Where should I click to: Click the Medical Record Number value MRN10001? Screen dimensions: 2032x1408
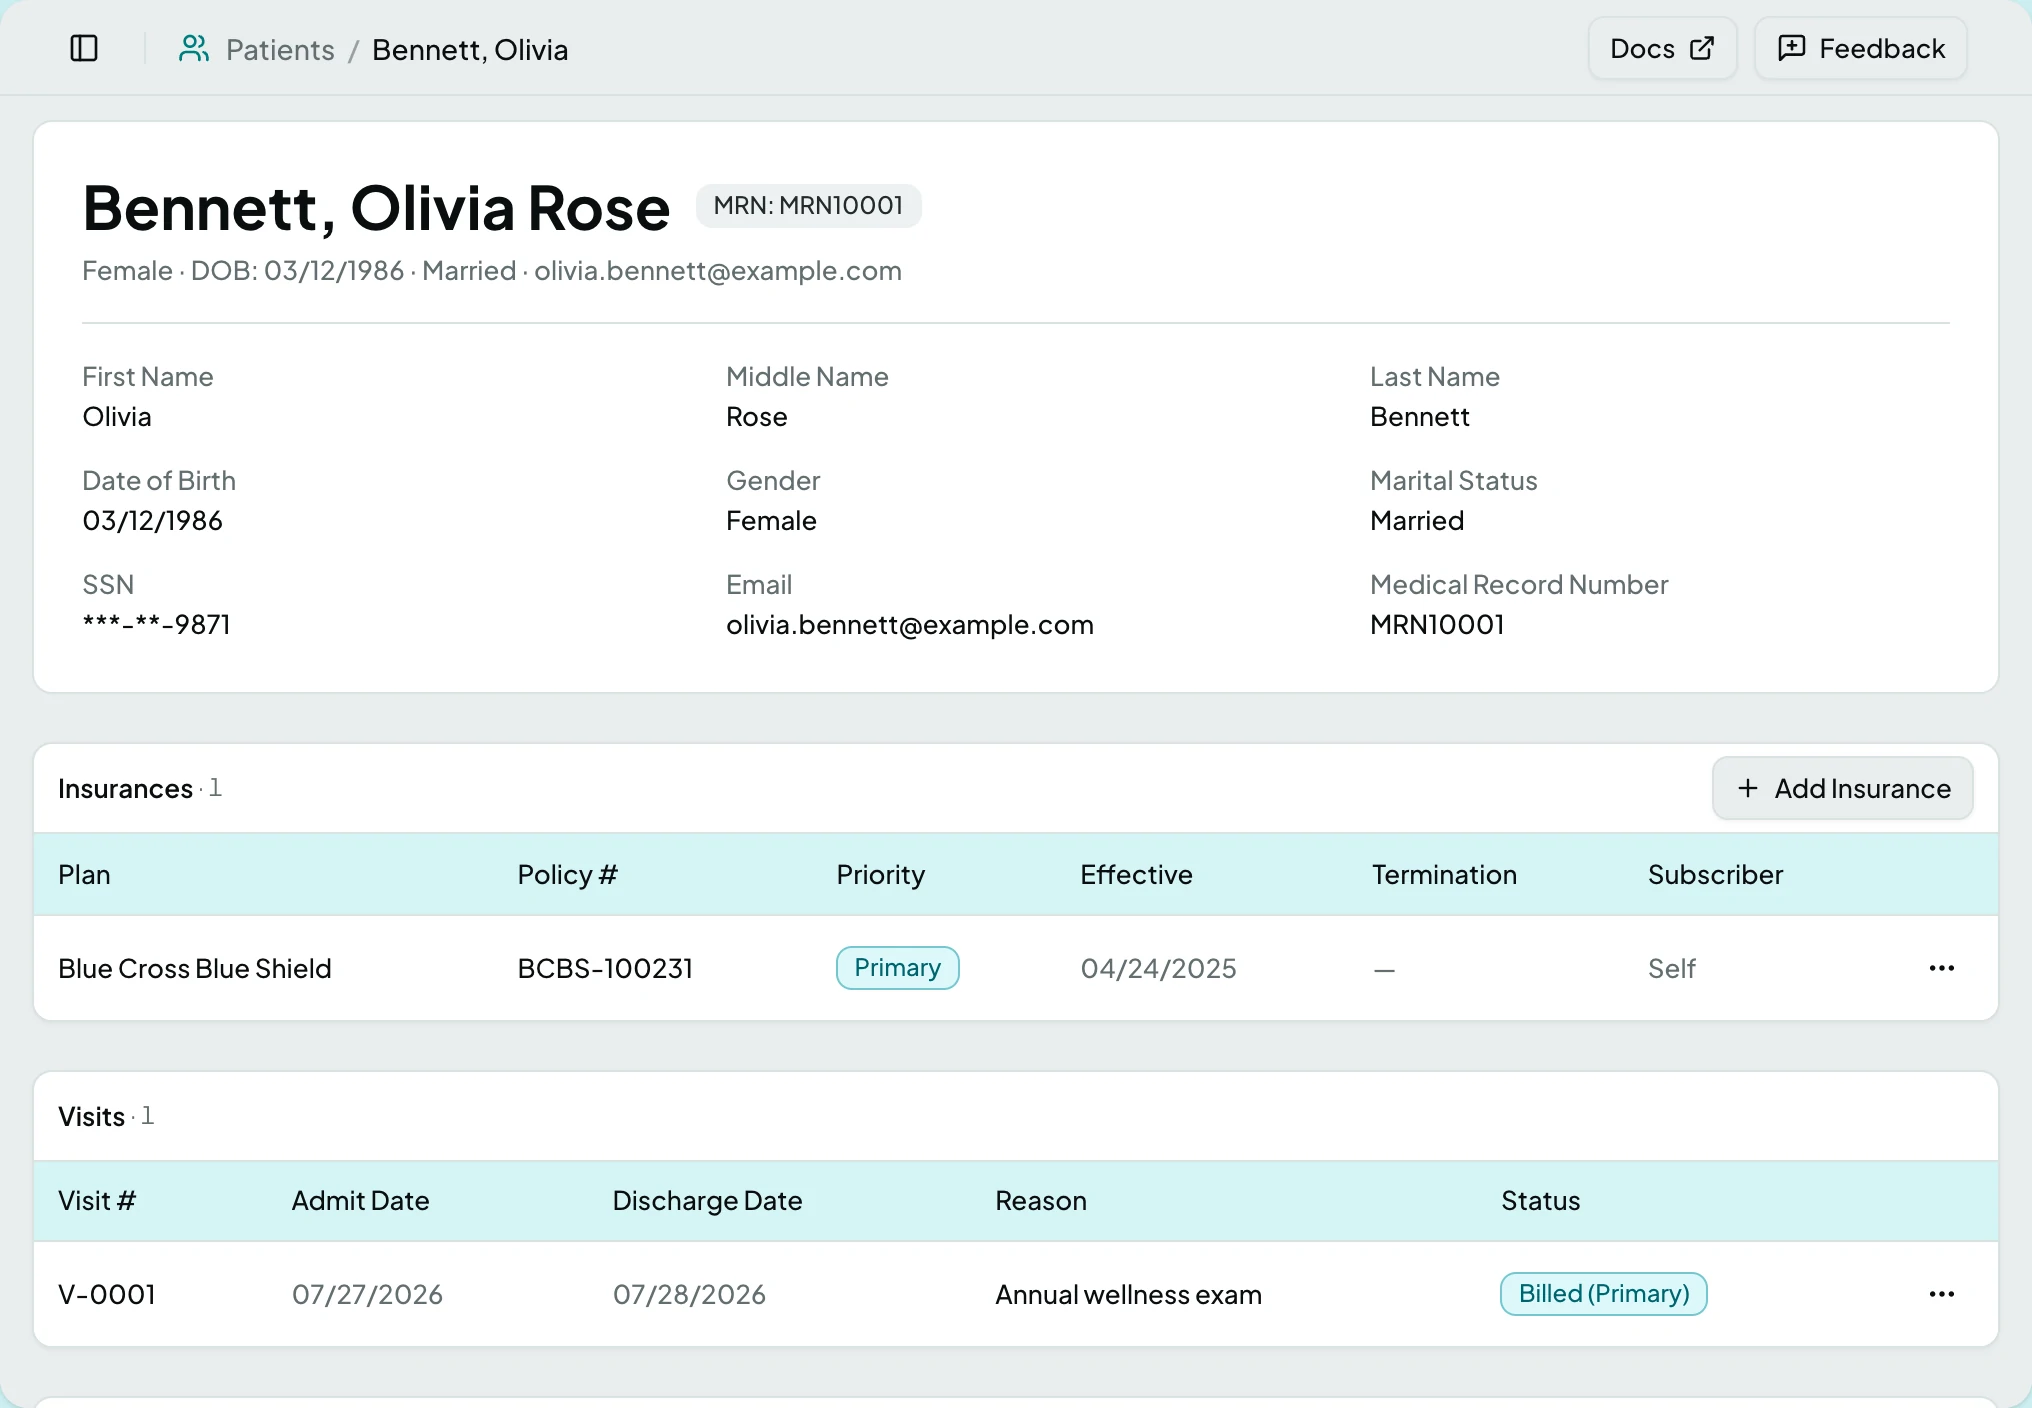[x=1437, y=624]
